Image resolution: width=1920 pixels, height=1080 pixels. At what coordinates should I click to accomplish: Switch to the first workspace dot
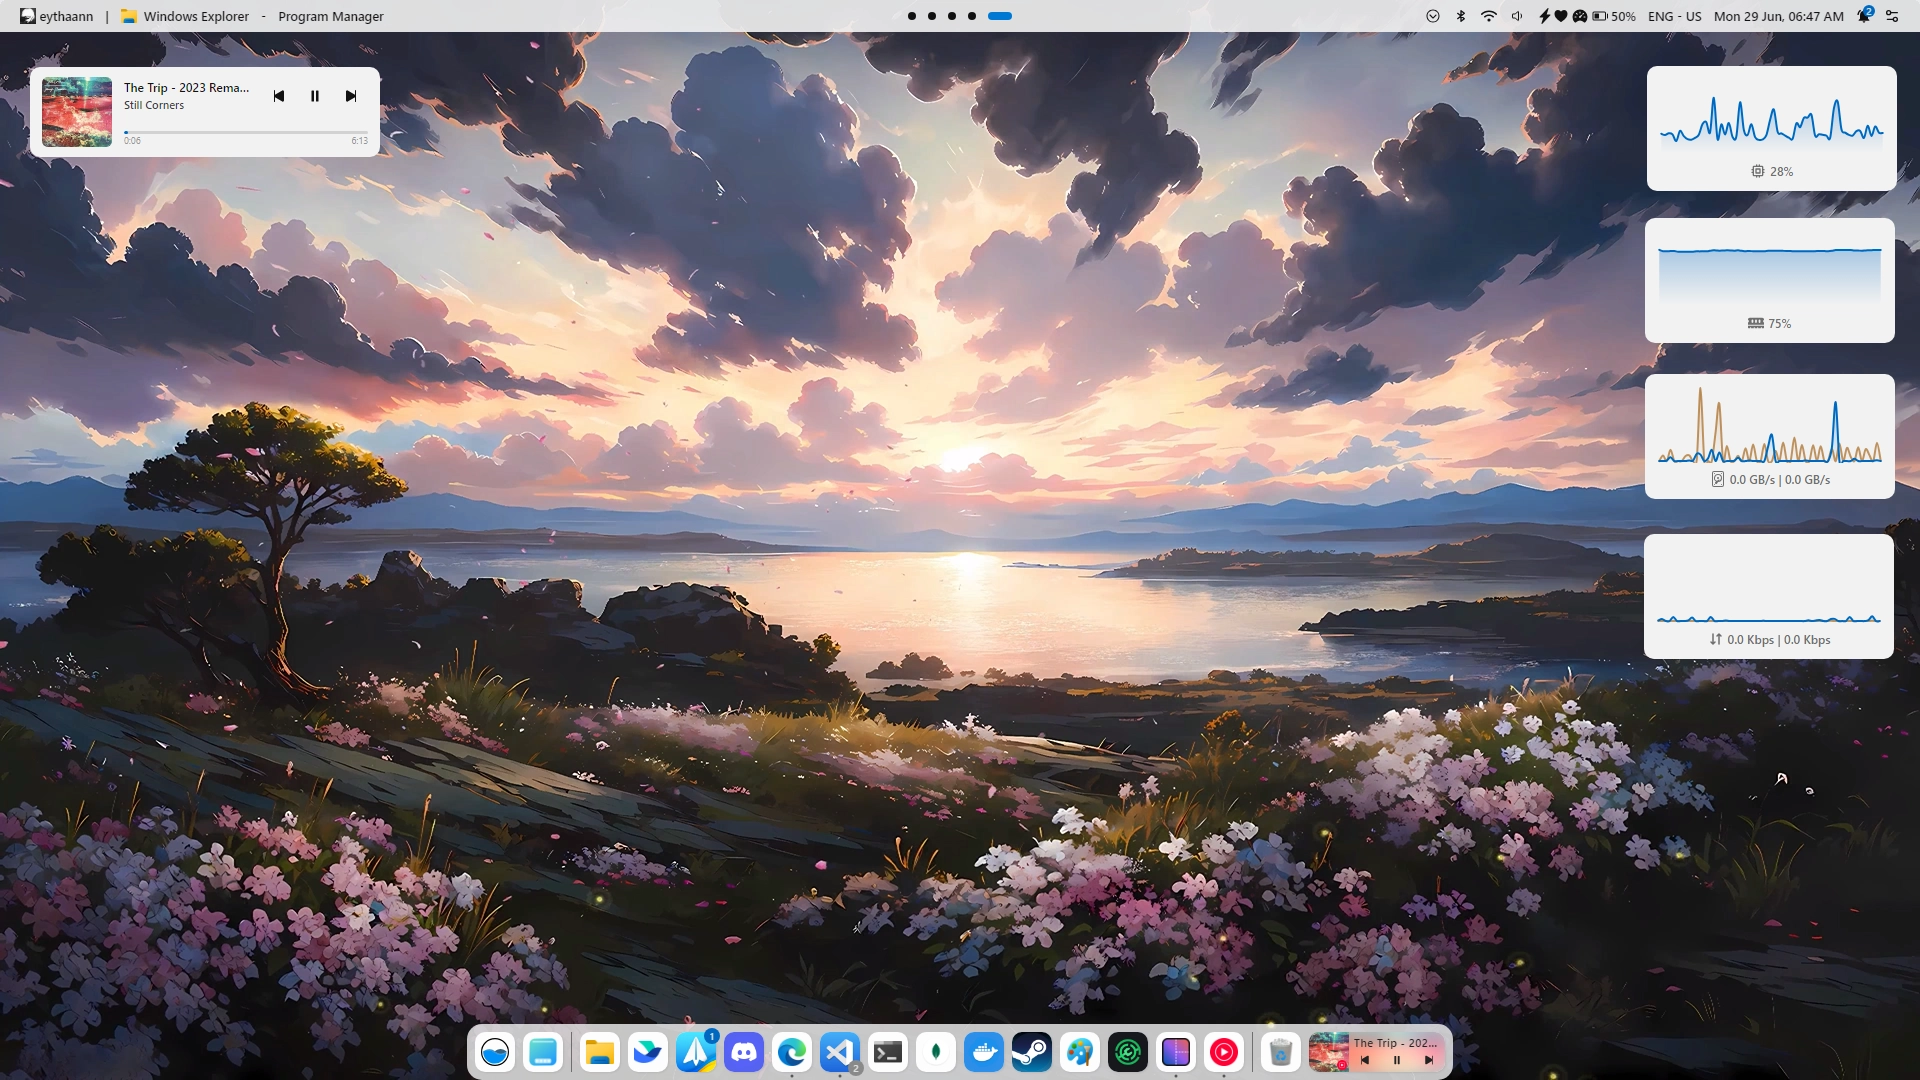coord(912,16)
